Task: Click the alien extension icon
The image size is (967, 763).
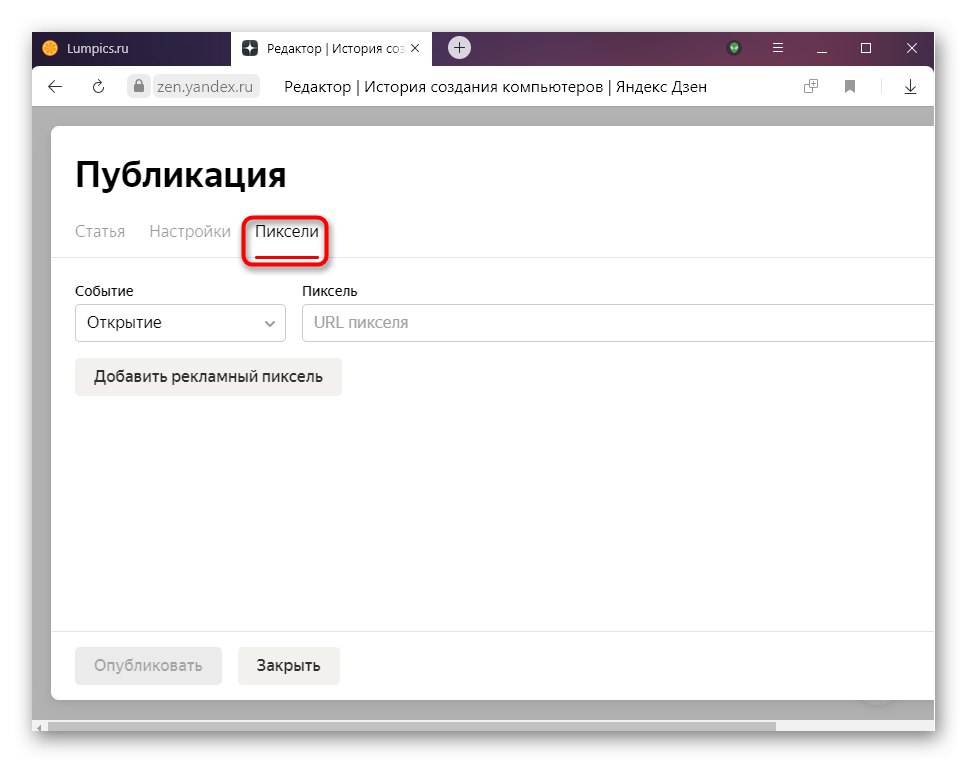Action: point(734,47)
